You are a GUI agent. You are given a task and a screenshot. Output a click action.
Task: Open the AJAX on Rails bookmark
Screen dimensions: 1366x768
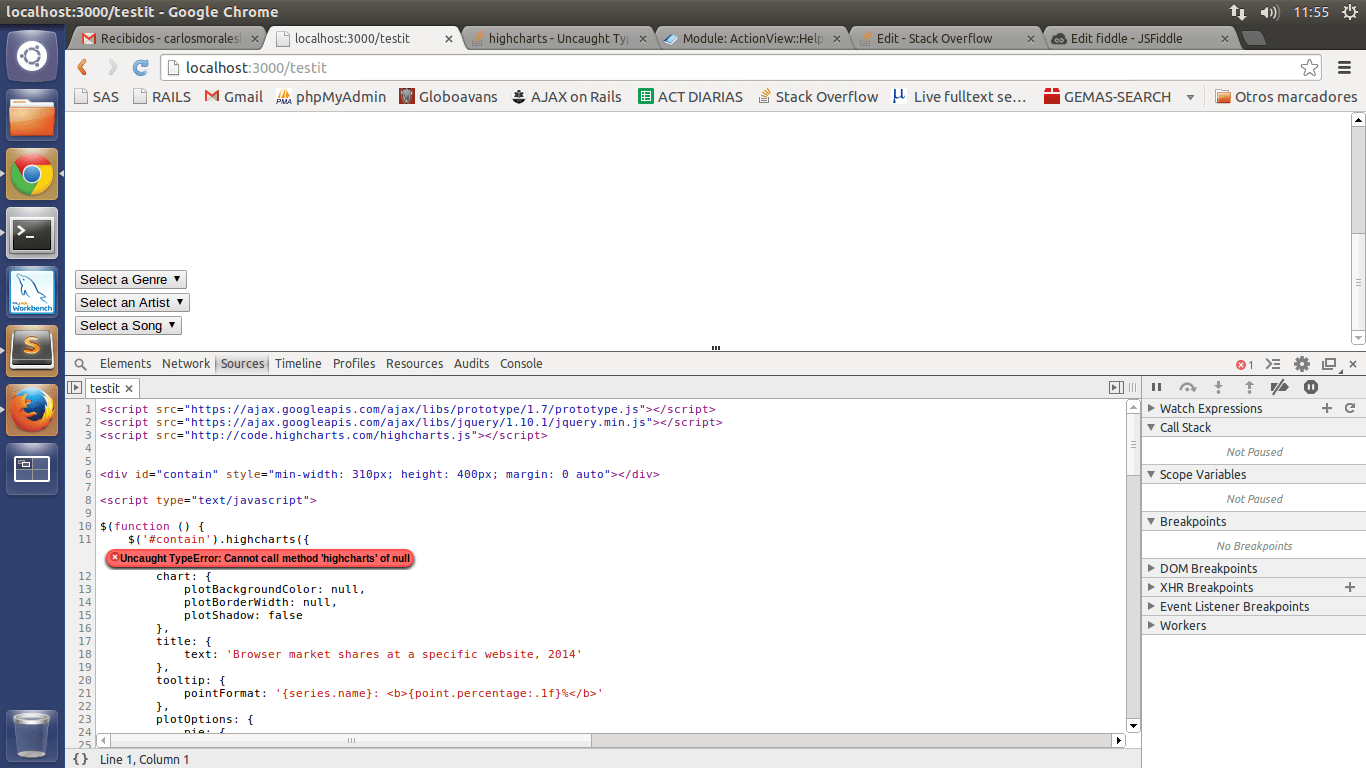(566, 97)
